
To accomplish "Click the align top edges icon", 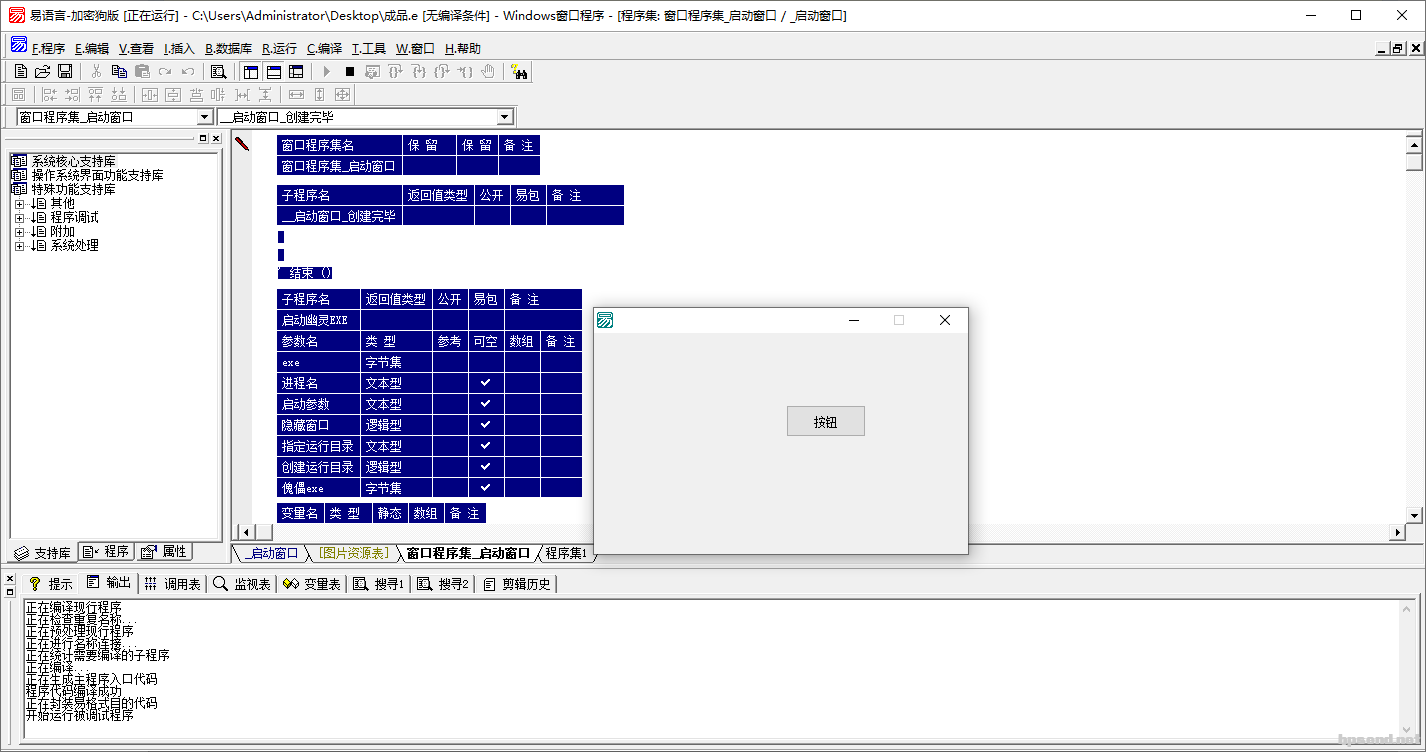I will pos(95,94).
